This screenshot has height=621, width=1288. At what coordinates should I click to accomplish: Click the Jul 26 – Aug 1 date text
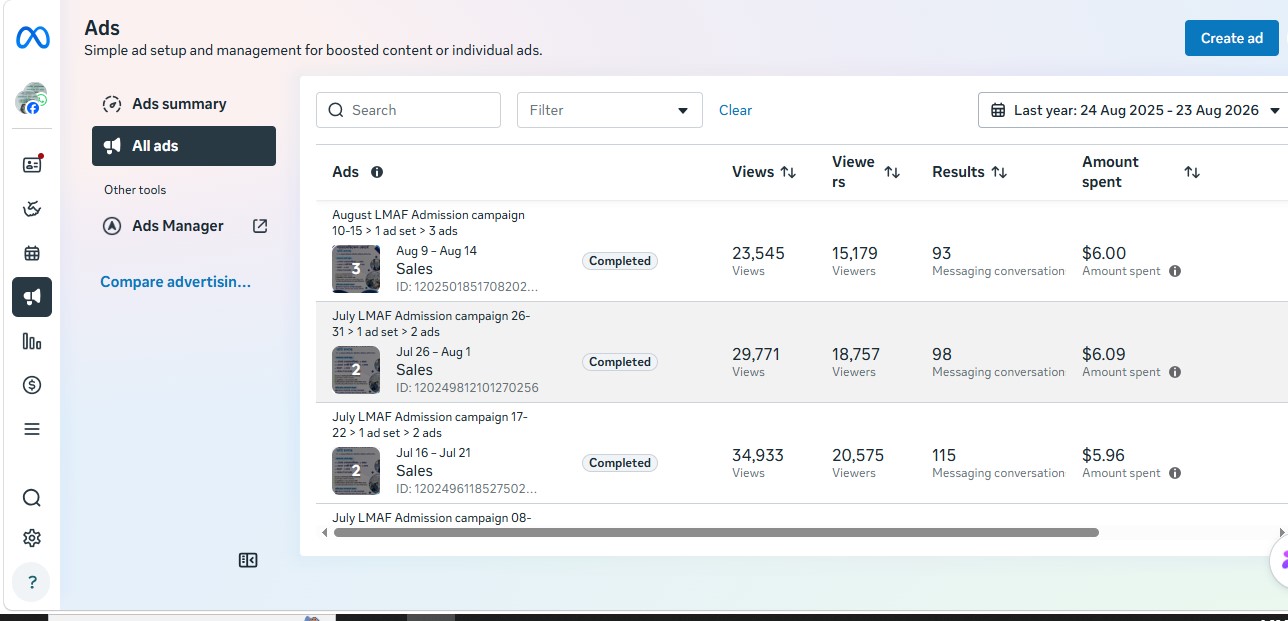click(x=433, y=352)
